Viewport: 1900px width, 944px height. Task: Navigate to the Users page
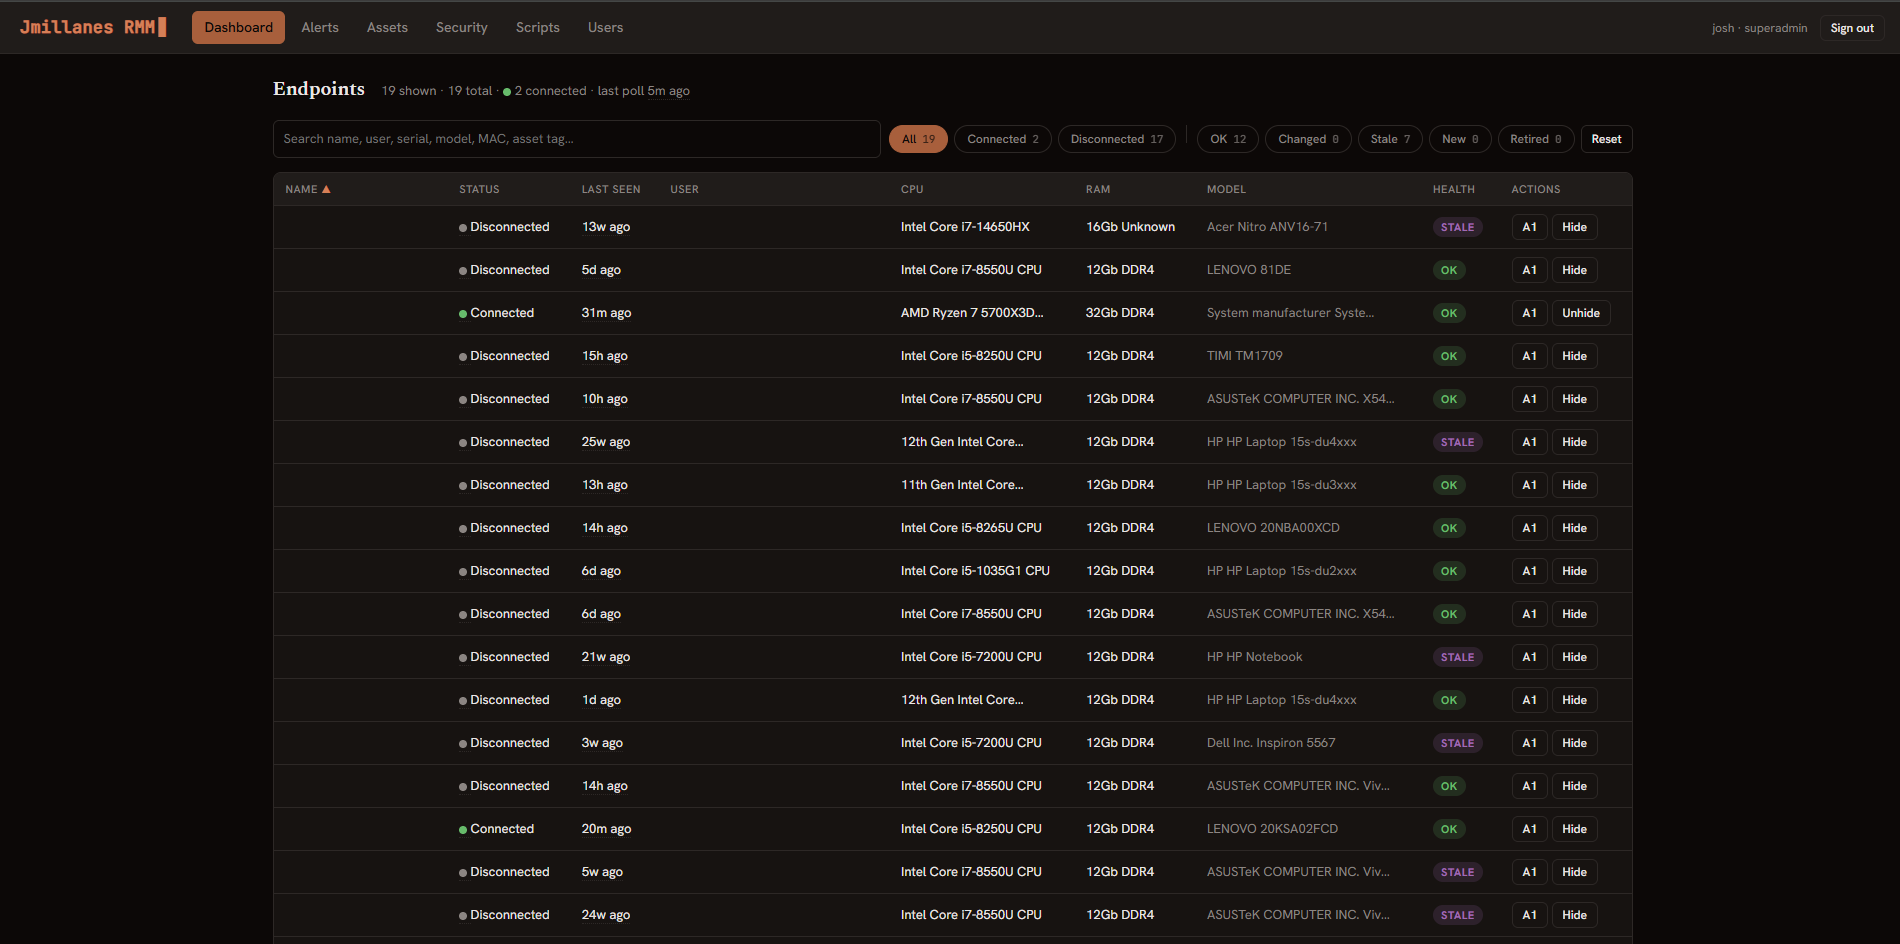tap(605, 27)
